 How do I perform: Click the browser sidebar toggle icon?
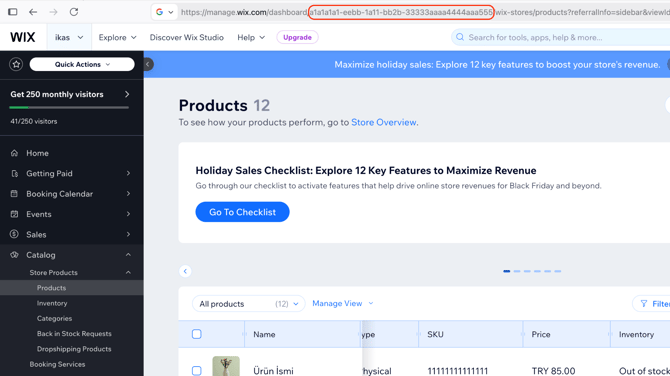coord(13,12)
